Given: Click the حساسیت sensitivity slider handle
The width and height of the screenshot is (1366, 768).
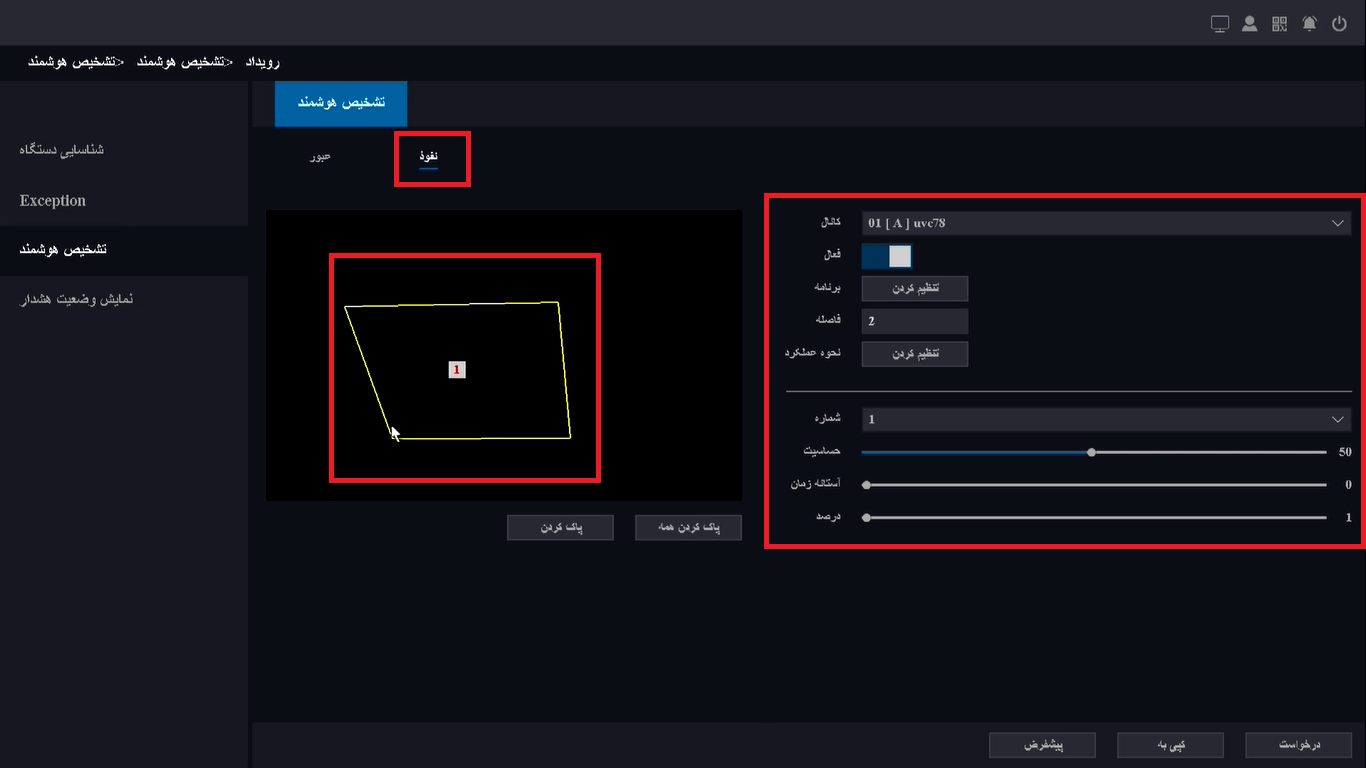Looking at the screenshot, I should 1091,452.
